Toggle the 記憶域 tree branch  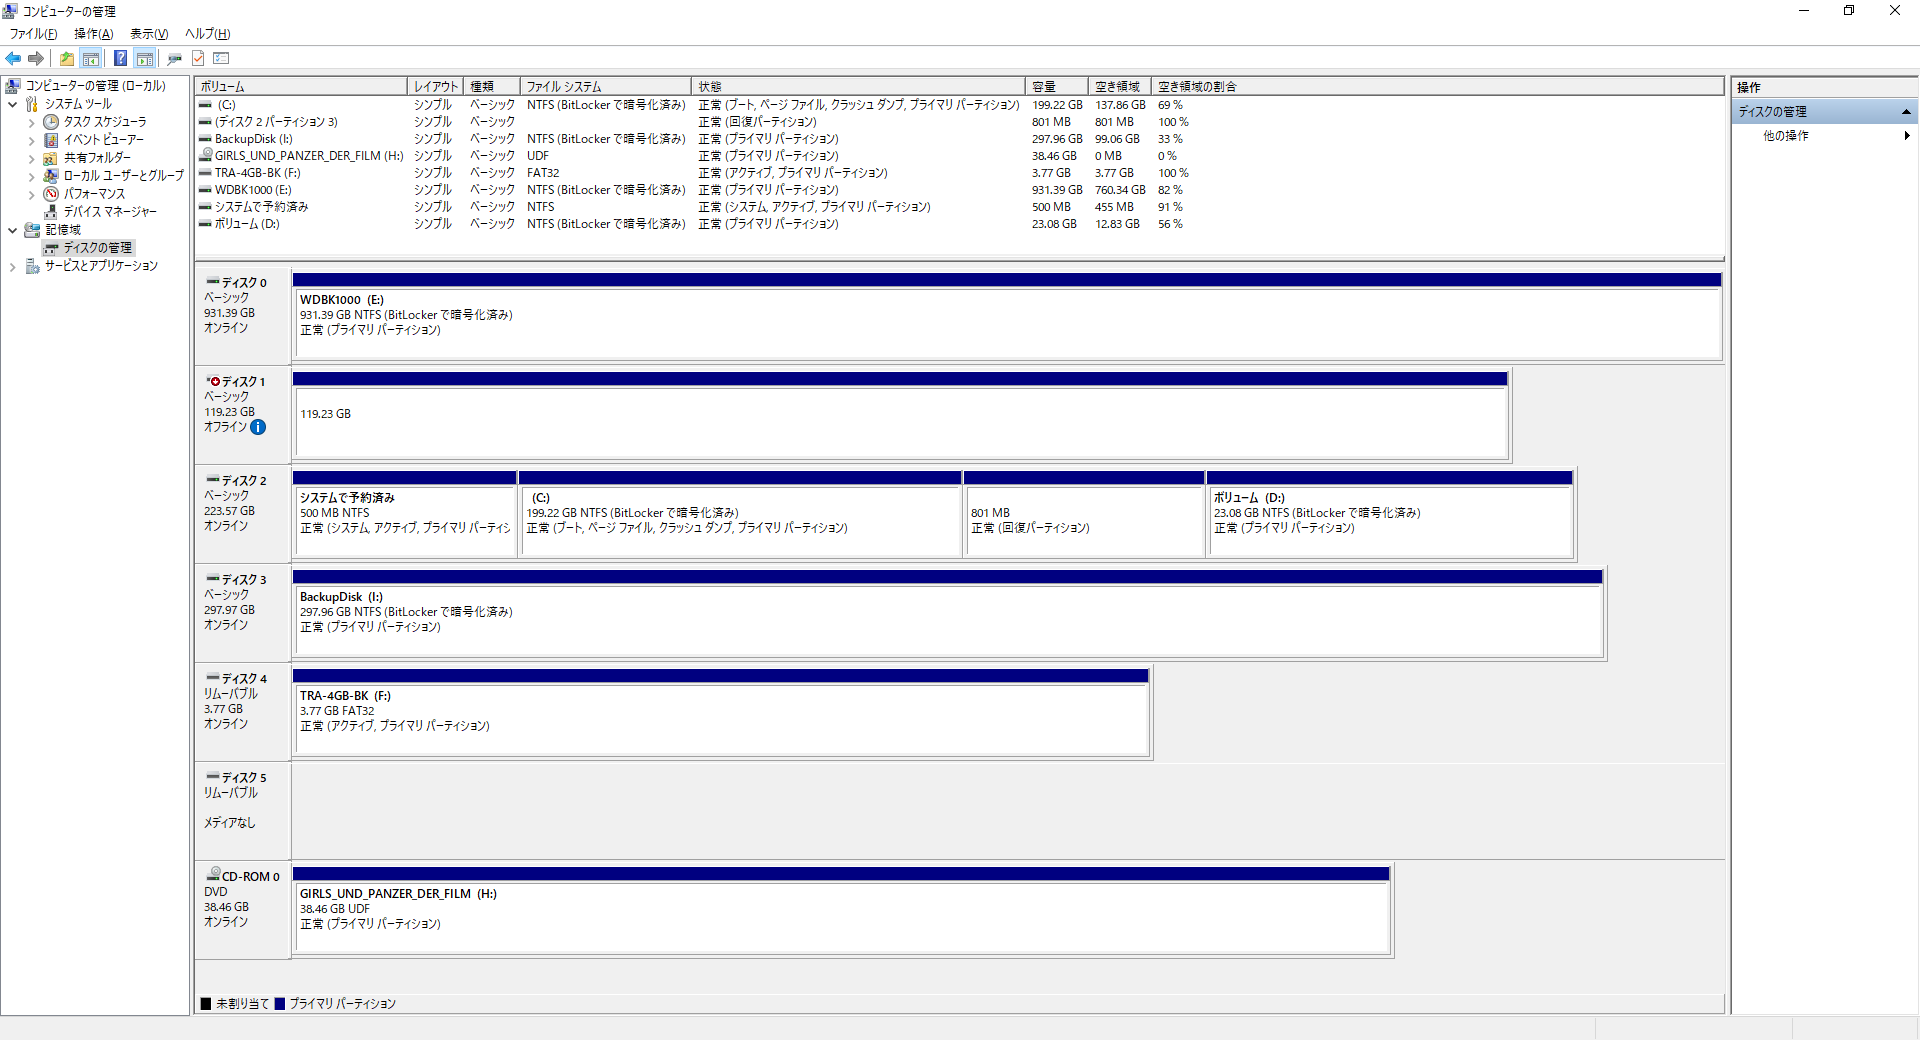(x=13, y=229)
